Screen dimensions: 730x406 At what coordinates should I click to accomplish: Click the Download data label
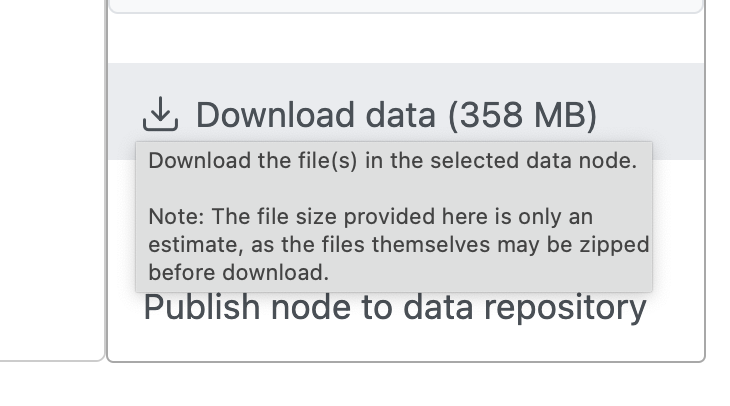pyautogui.click(x=315, y=115)
